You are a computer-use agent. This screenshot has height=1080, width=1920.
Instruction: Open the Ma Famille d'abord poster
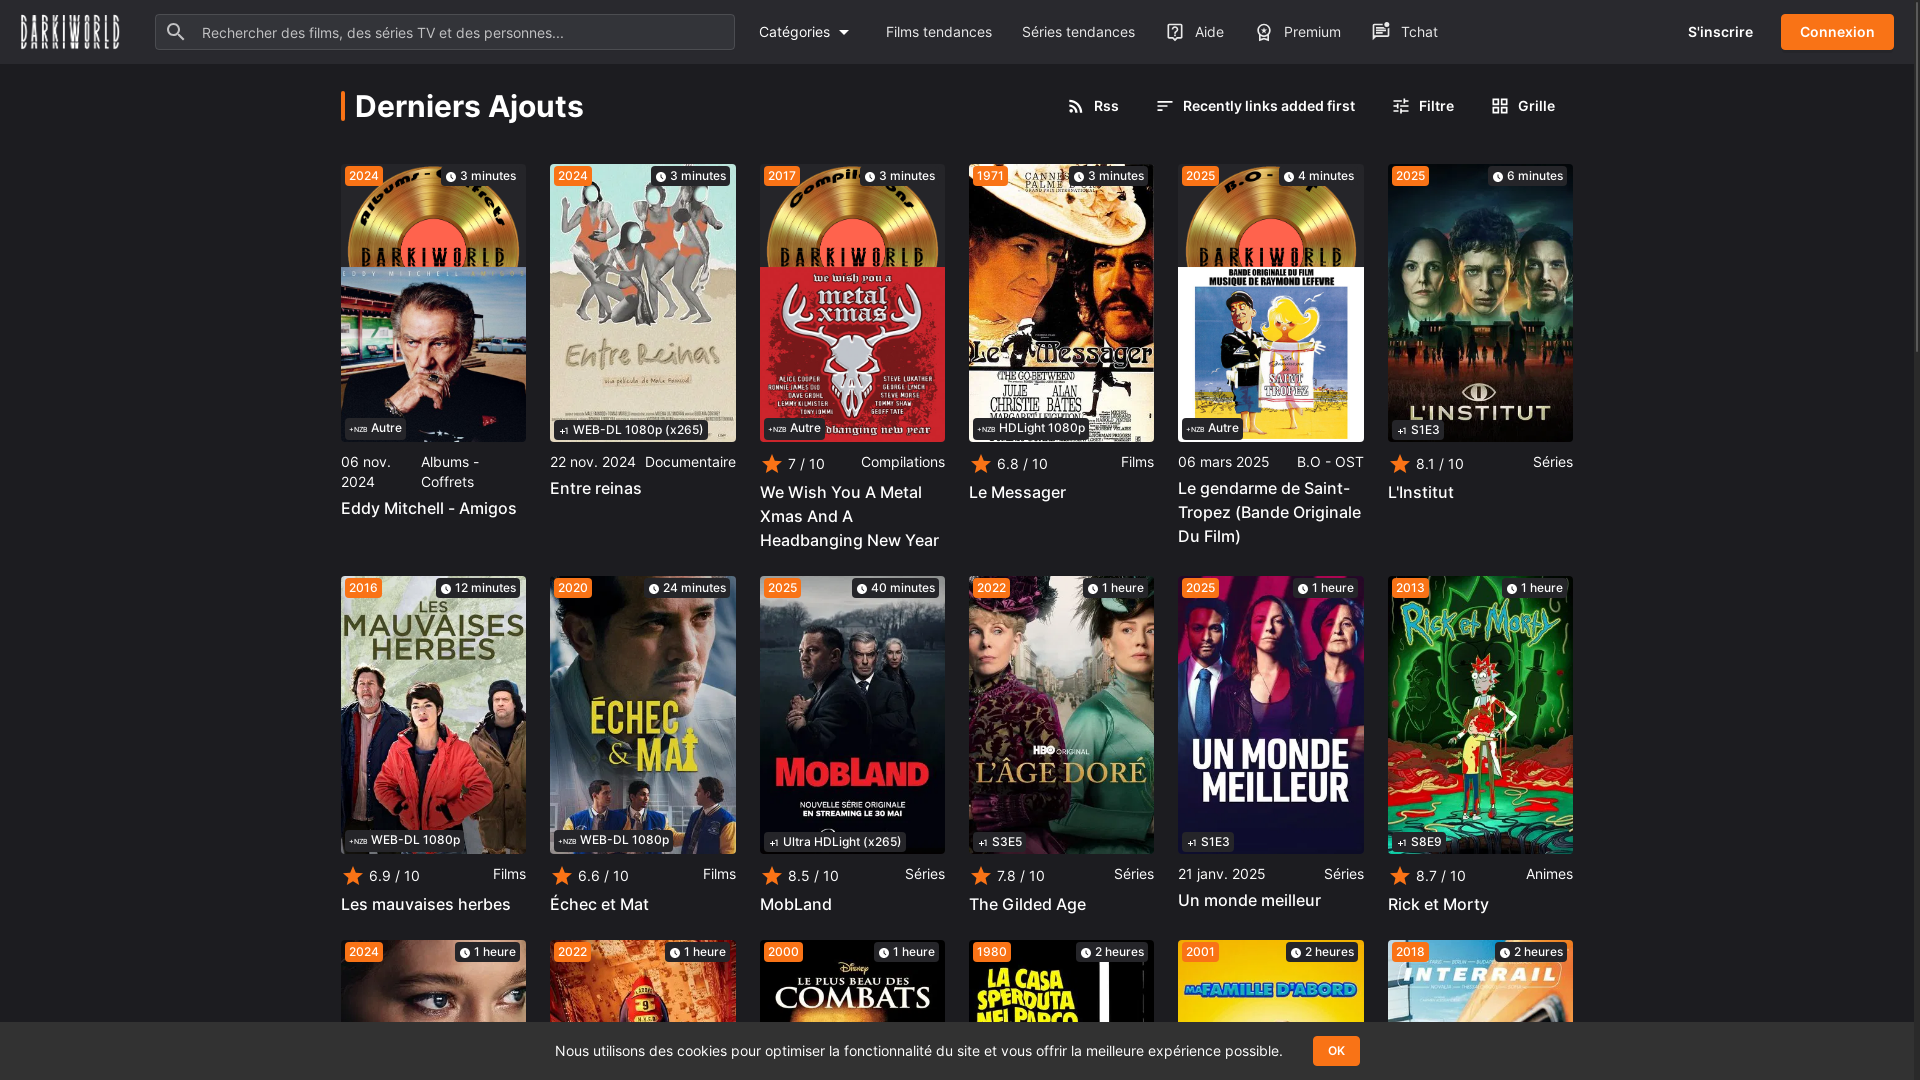(1271, 981)
